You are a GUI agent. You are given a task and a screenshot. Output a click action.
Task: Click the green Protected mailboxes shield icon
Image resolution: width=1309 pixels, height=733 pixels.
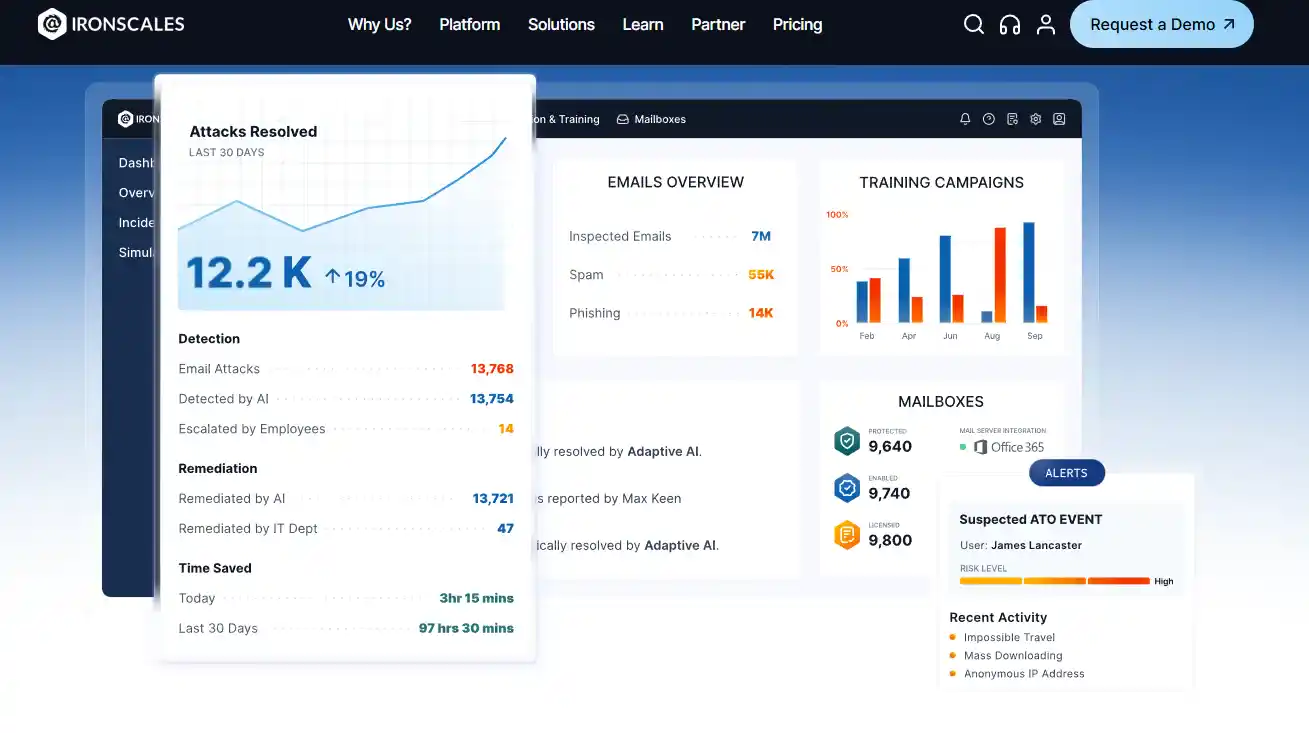pos(847,441)
